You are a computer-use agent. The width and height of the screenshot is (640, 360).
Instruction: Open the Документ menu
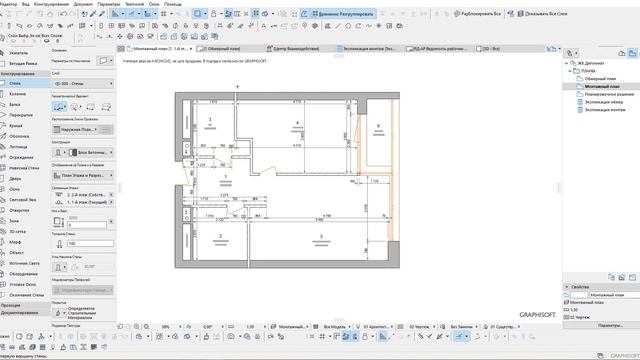pos(83,4)
